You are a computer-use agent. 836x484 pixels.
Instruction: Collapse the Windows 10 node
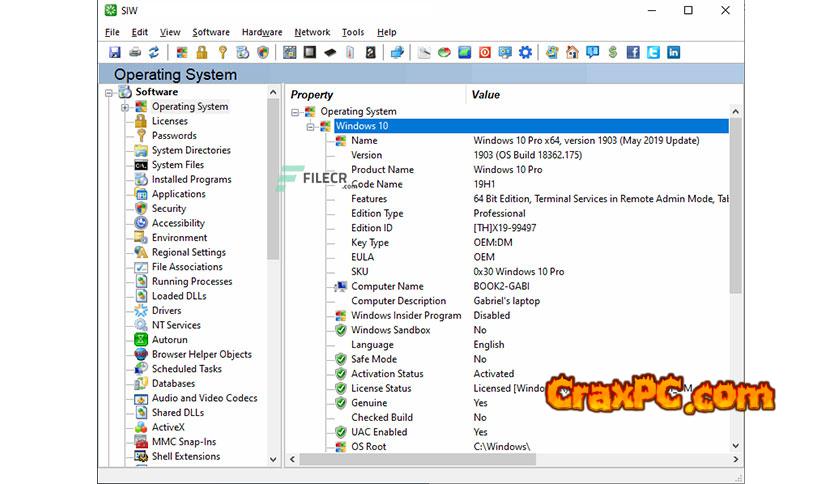310,126
